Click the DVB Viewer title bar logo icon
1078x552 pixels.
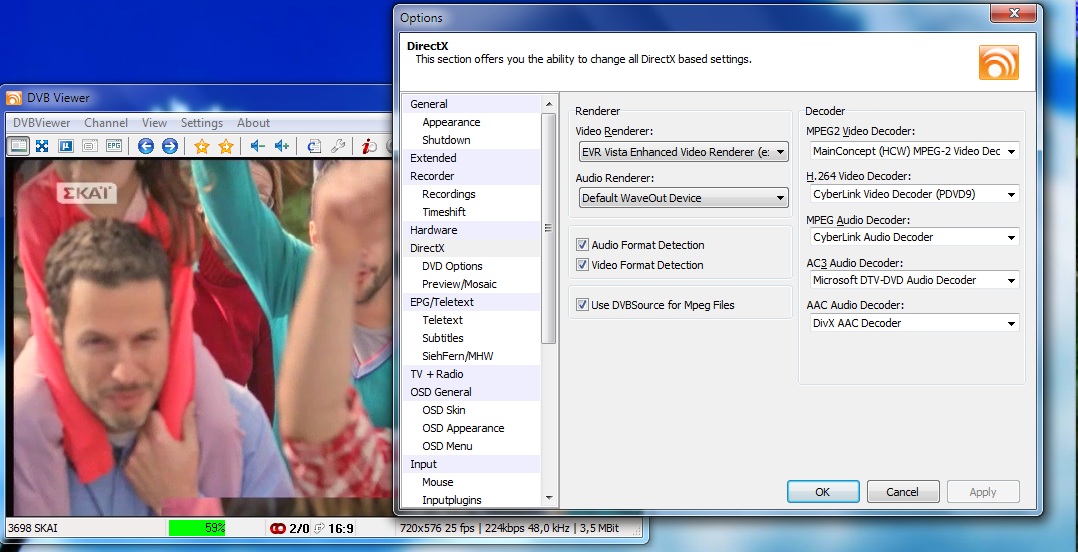click(14, 98)
